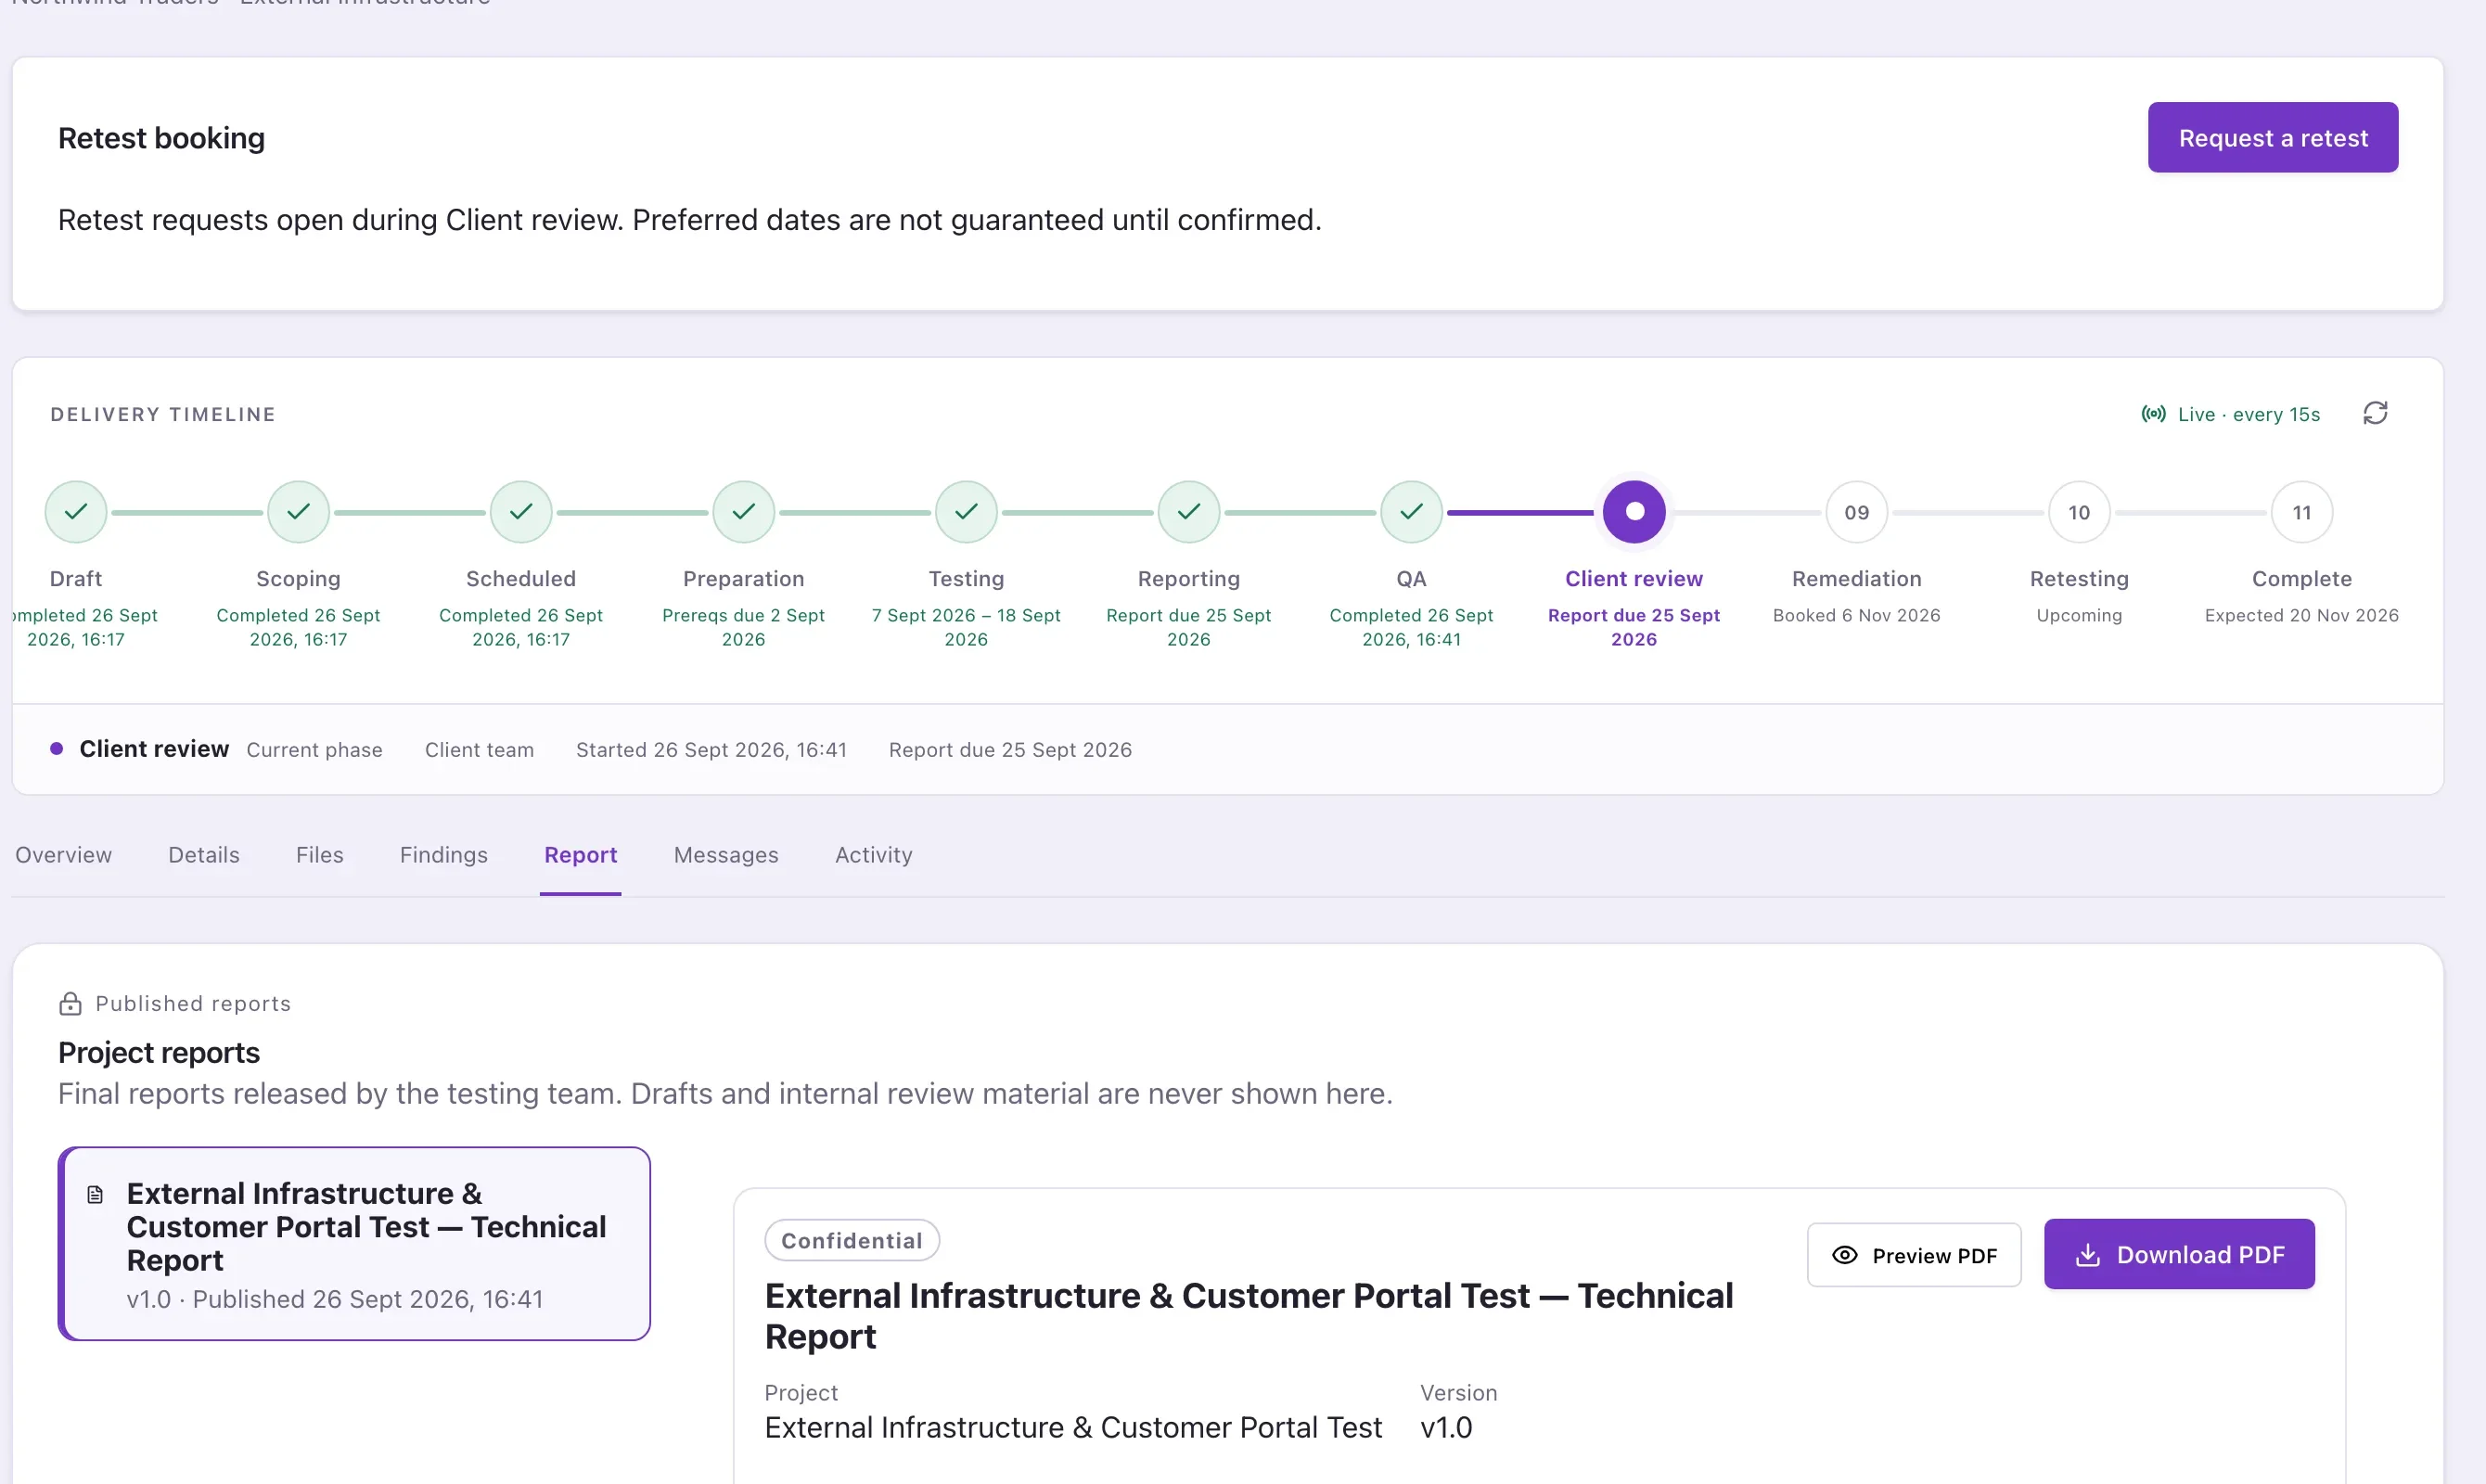This screenshot has height=1484, width=2486.
Task: Click the Retesting stage marker 10
Action: pyautogui.click(x=2079, y=512)
